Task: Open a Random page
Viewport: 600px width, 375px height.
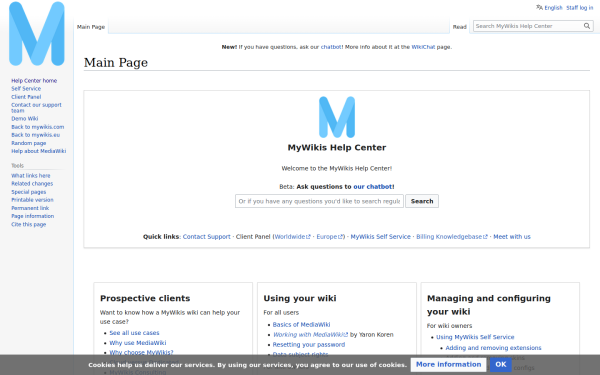Action: point(29,143)
